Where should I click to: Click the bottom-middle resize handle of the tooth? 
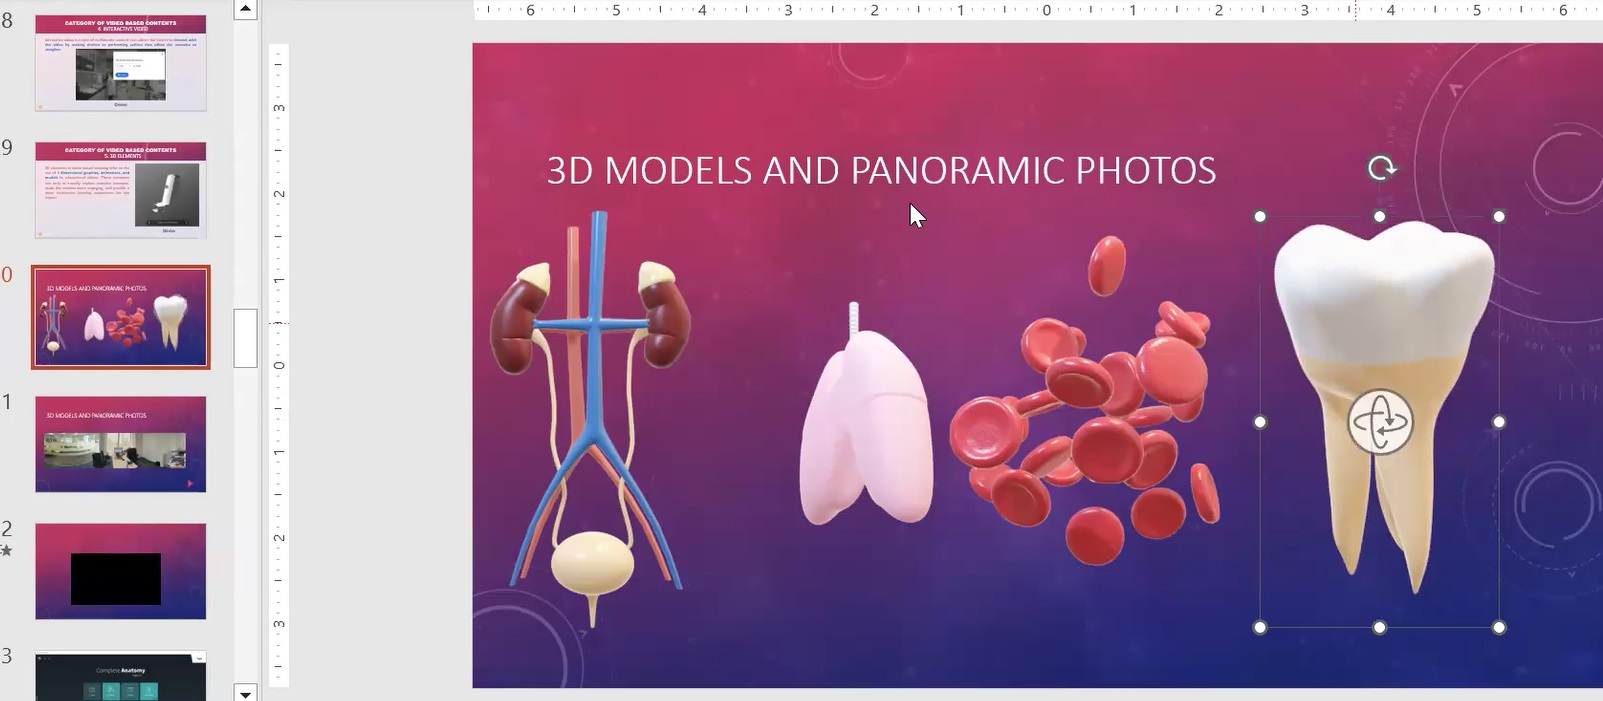1380,627
